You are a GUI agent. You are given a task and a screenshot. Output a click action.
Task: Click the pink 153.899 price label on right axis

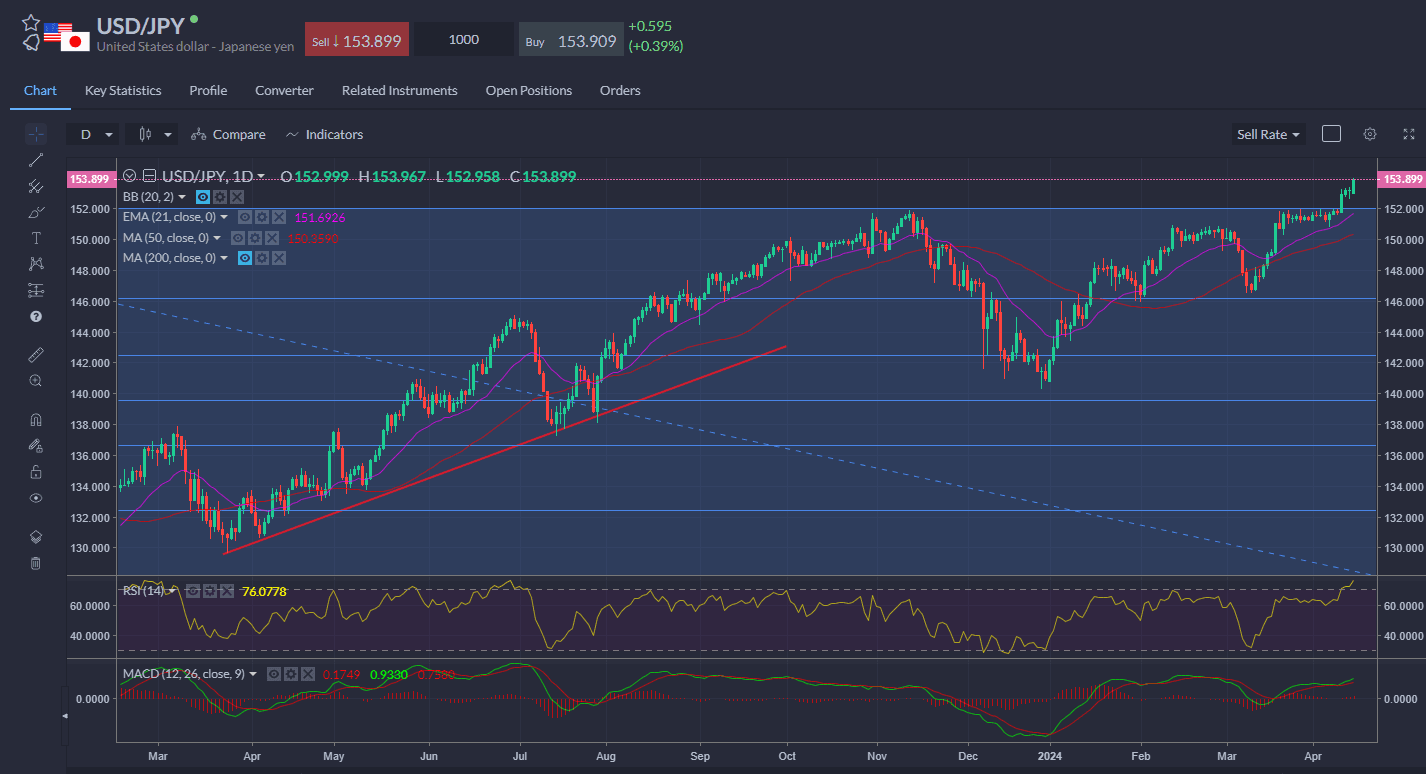(x=1400, y=179)
